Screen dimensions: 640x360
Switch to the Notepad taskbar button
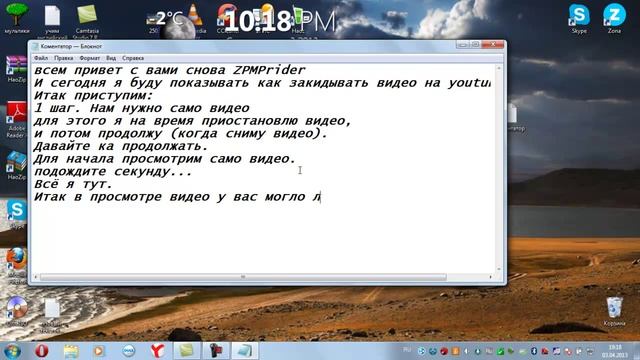click(245, 351)
